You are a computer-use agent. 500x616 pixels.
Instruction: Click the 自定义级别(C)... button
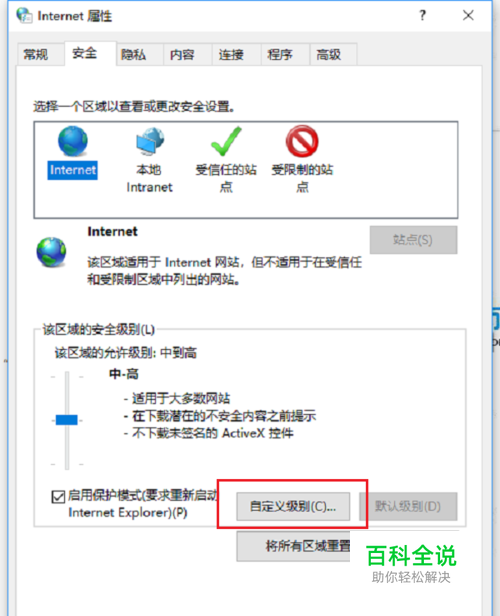tap(293, 506)
